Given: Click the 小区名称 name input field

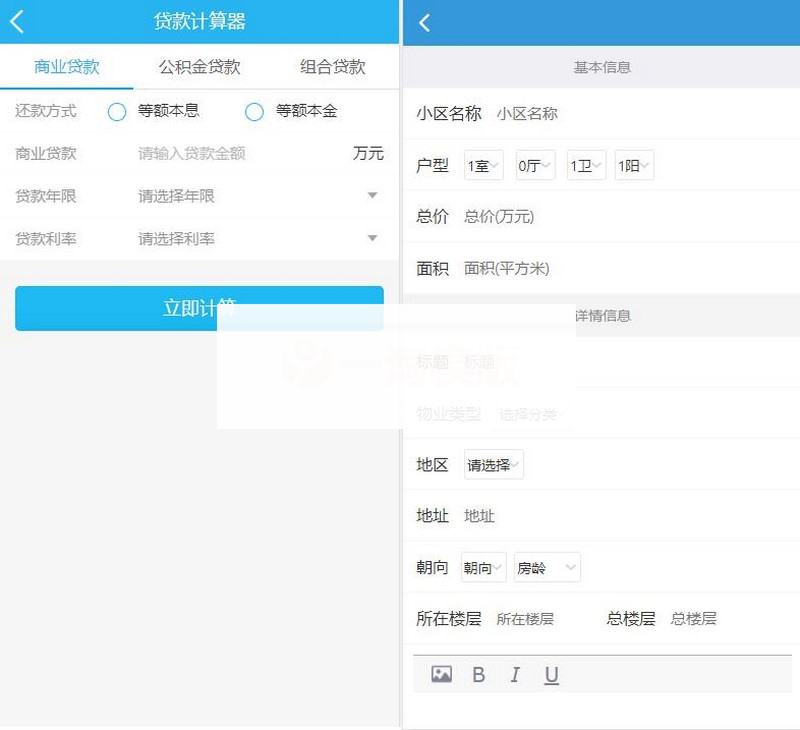Looking at the screenshot, I should click(530, 113).
